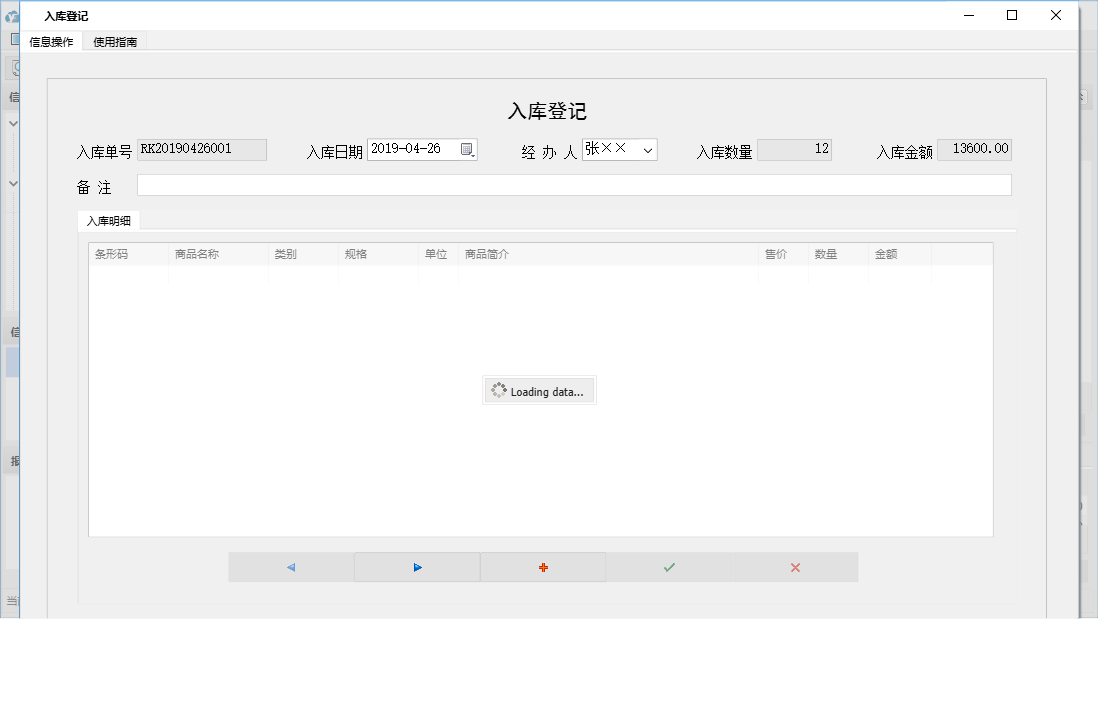Switch to the 使用指南 tab
Viewport: 1098px width, 715px height.
[x=114, y=42]
